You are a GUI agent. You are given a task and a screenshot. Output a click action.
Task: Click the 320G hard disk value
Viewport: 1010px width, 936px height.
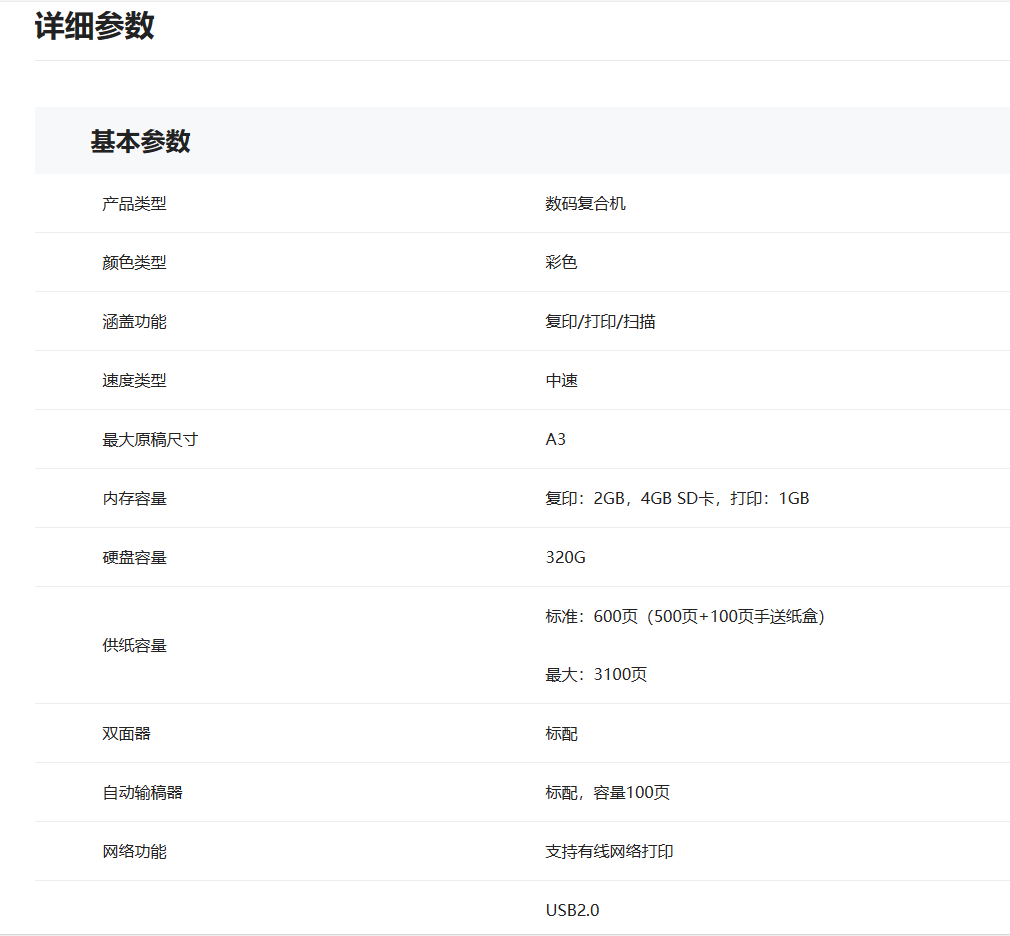coord(565,557)
